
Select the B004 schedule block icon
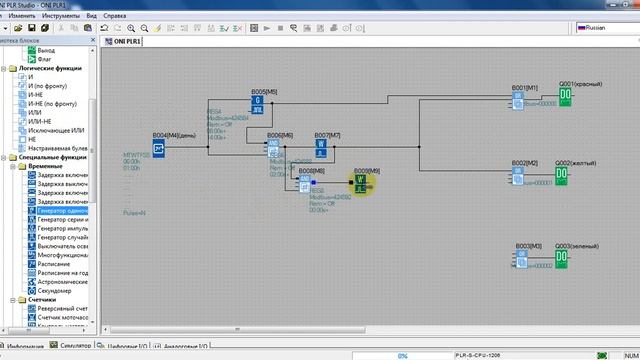click(159, 149)
